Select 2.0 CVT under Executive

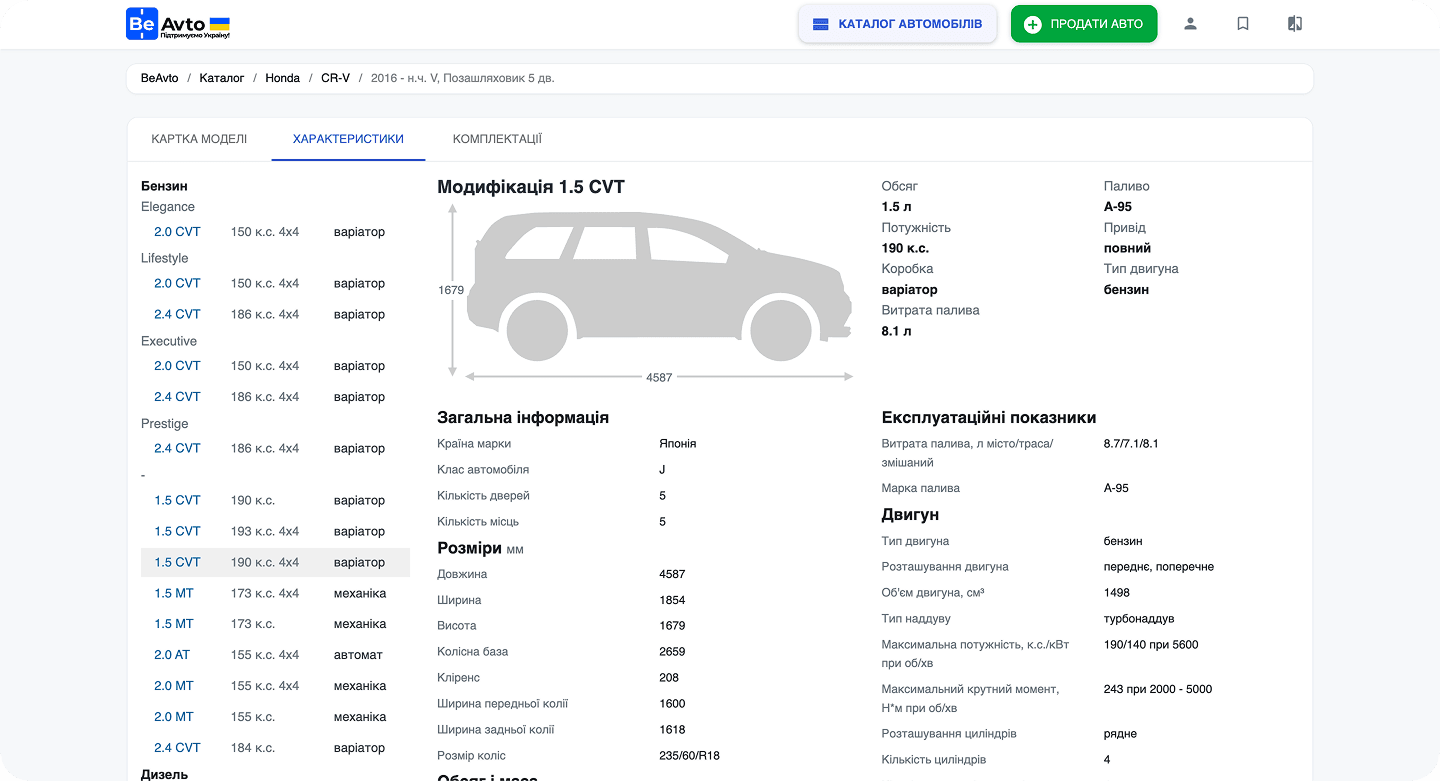pos(177,366)
